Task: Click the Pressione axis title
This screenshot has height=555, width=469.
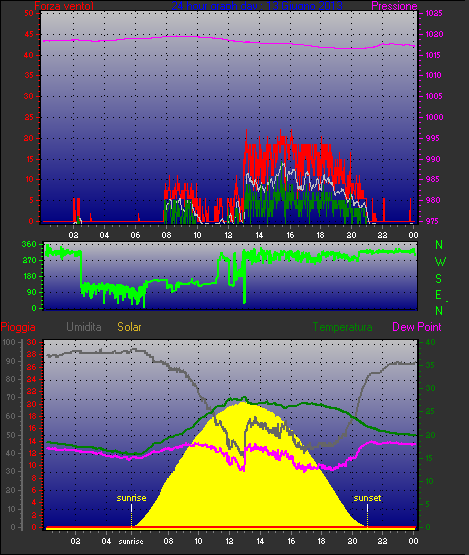Action: (394, 6)
